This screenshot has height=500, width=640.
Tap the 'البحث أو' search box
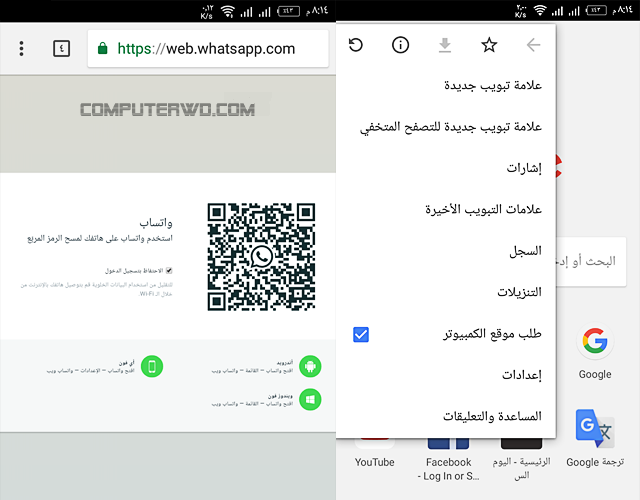coord(591,261)
